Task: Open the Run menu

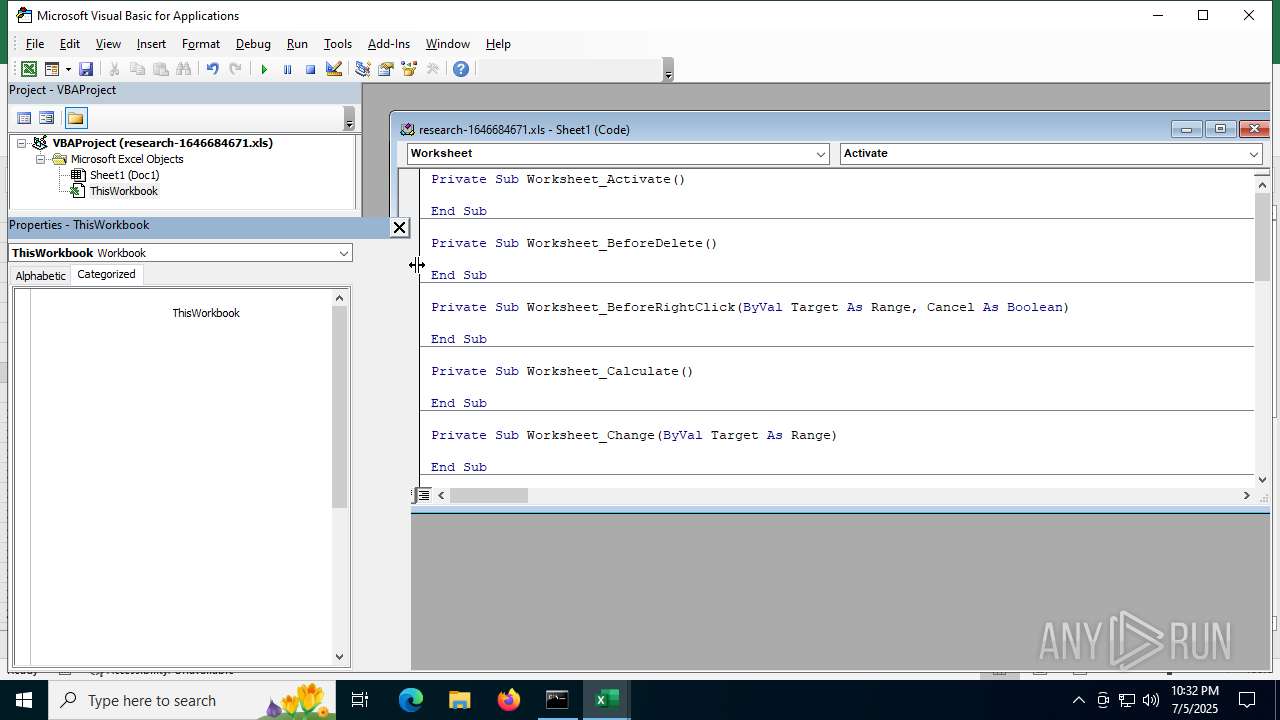Action: tap(297, 44)
